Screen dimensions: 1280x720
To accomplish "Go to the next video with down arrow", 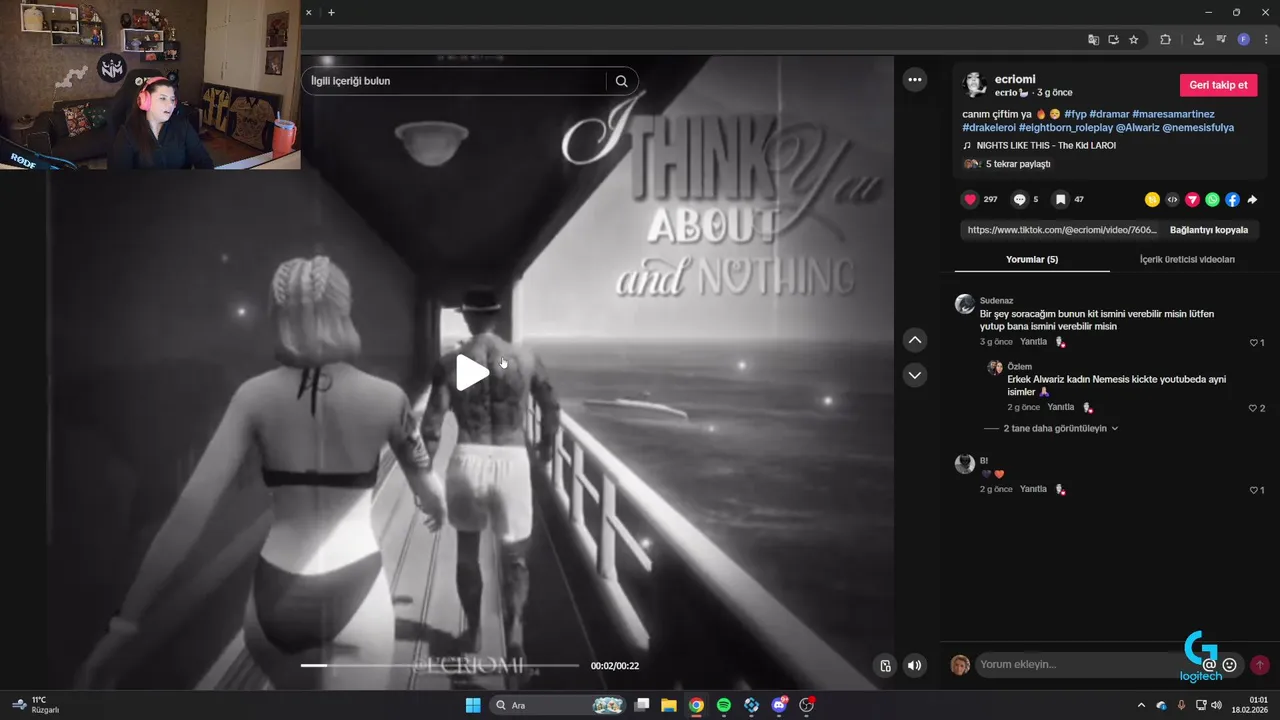I will pos(915,375).
